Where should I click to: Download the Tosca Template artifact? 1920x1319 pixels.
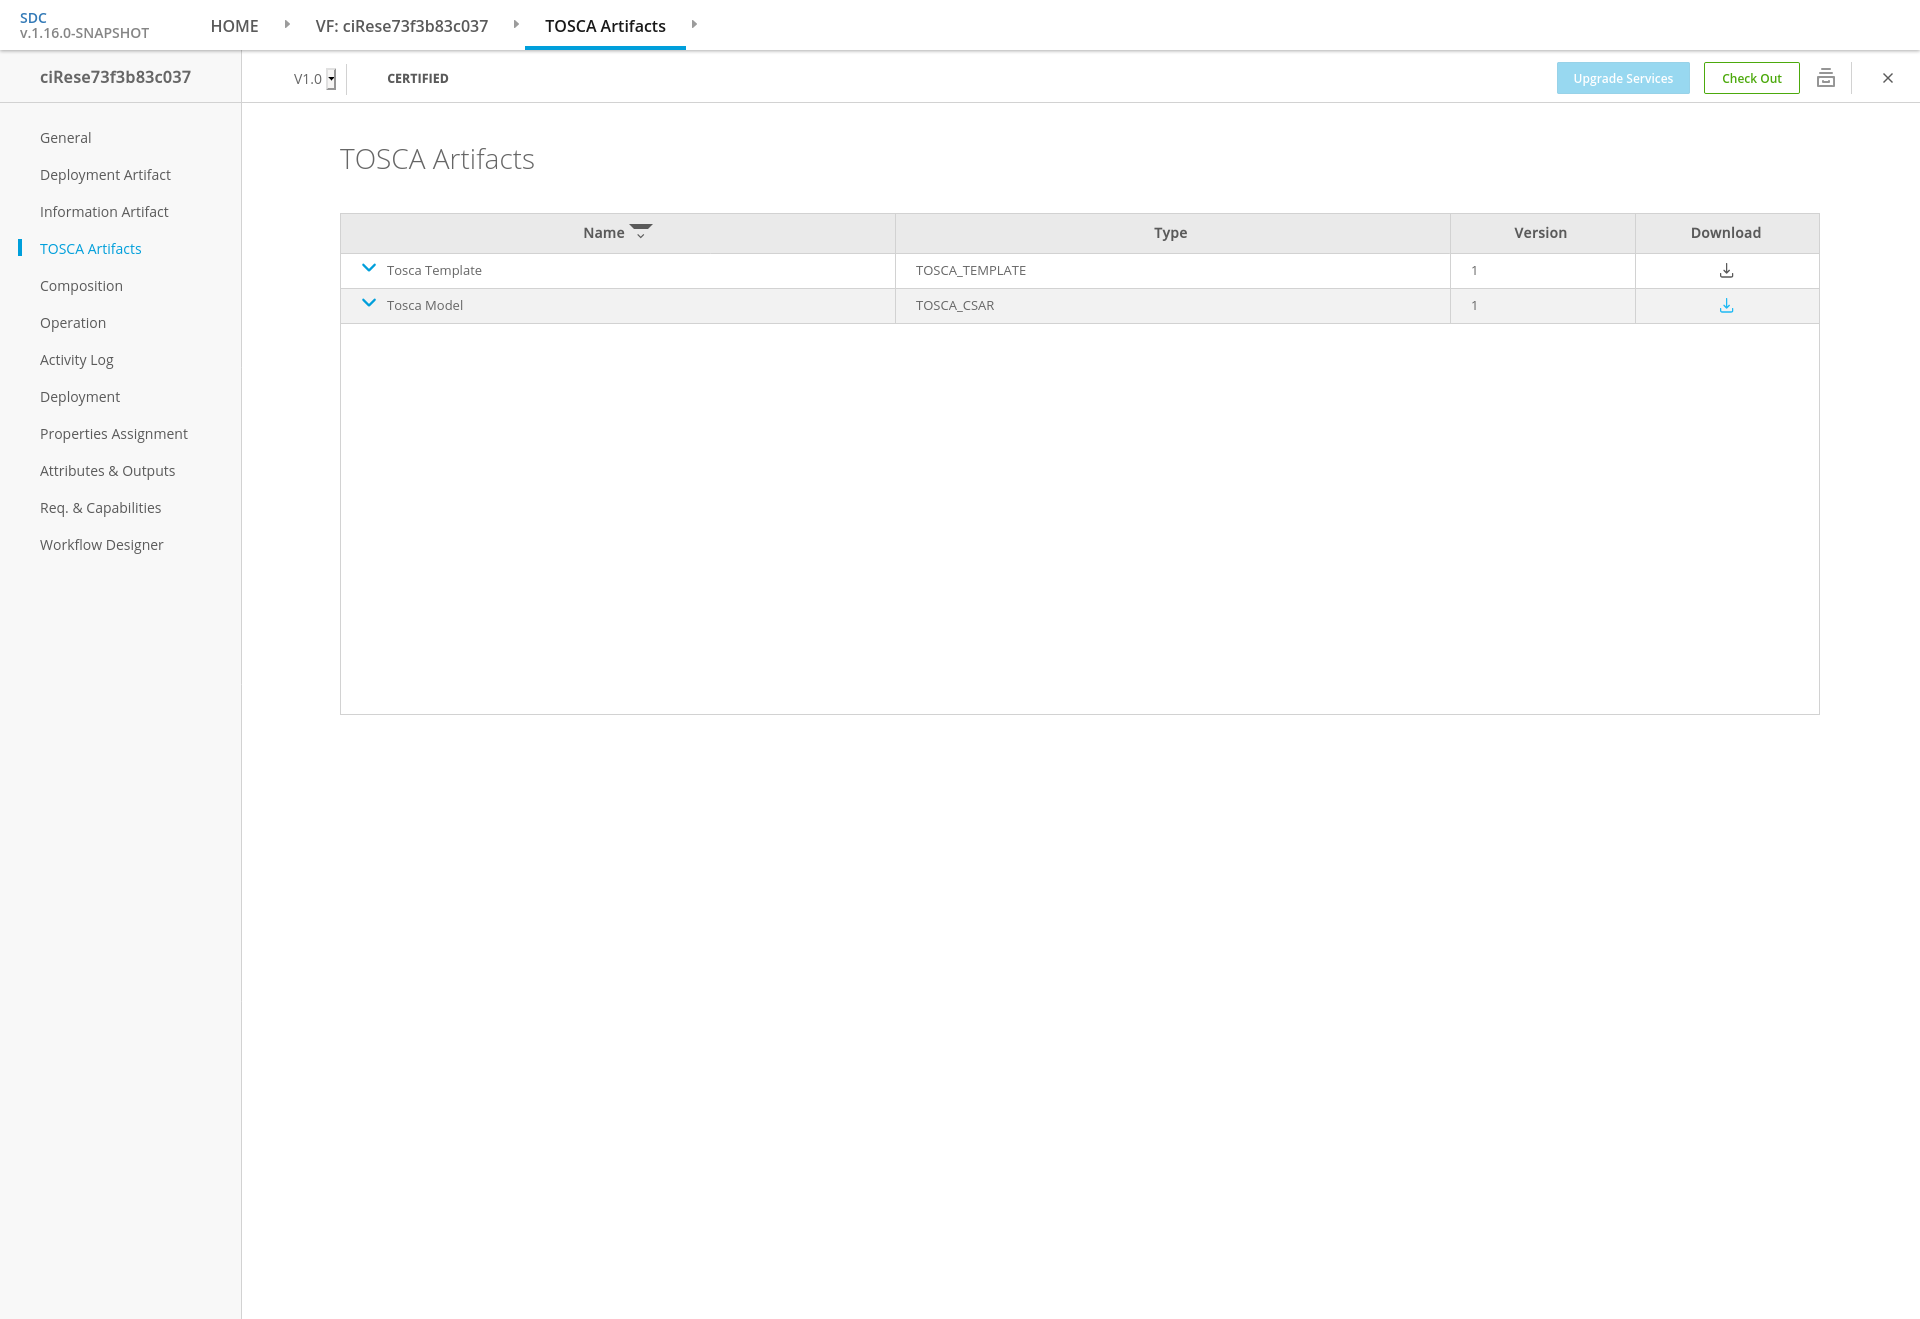(x=1726, y=271)
